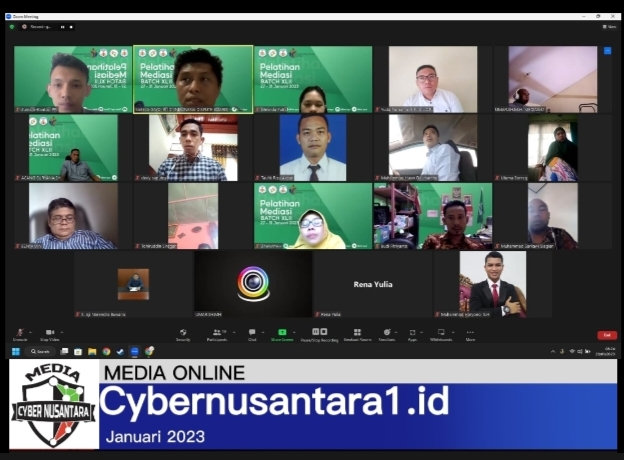
Task: Select the woman in yellow hijab tile
Action: point(313,216)
